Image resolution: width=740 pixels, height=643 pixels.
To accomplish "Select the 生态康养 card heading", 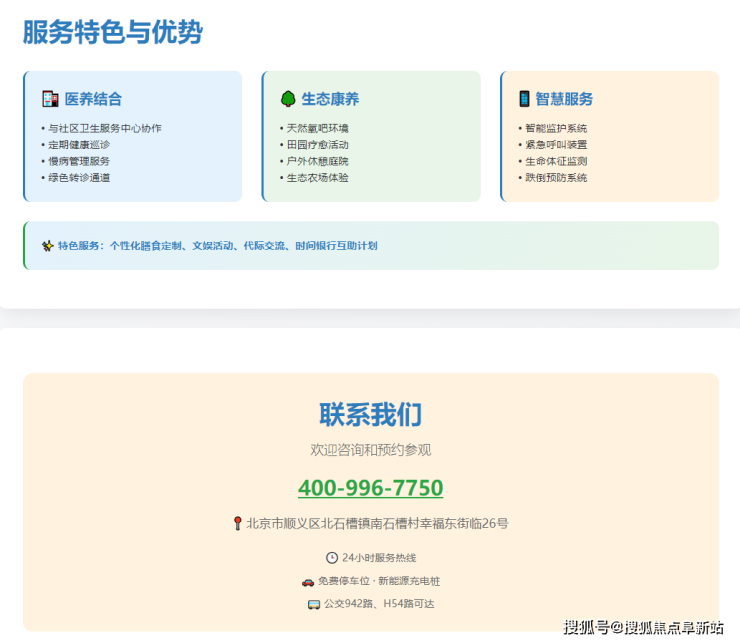I will click(330, 99).
